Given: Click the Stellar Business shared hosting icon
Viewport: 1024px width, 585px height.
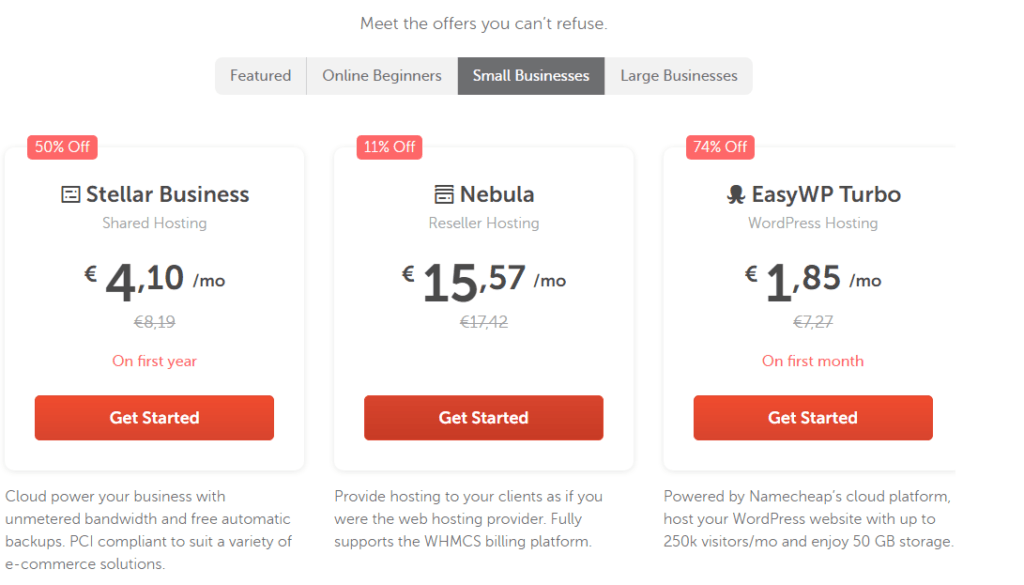Looking at the screenshot, I should (71, 195).
